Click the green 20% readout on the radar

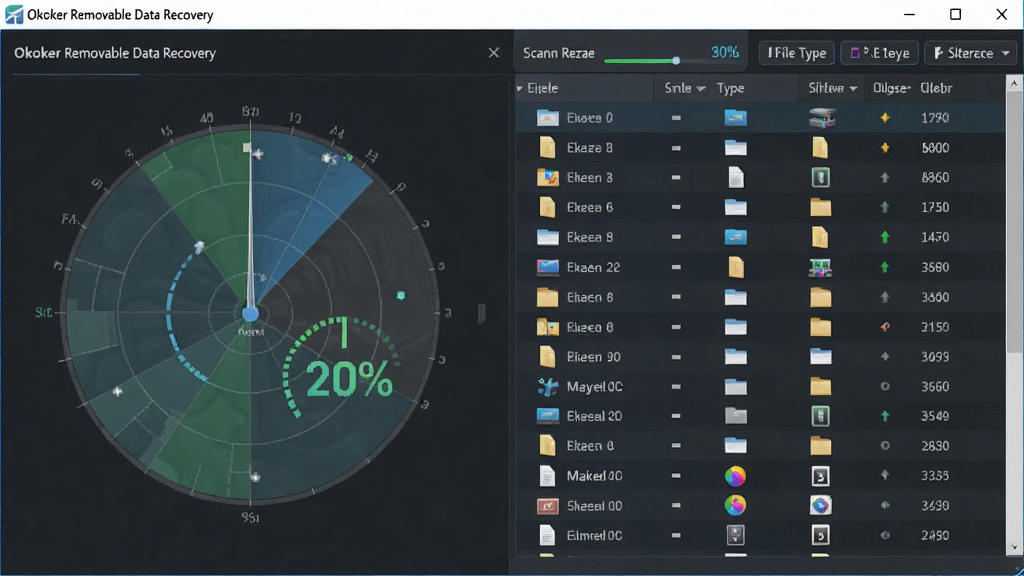349,379
